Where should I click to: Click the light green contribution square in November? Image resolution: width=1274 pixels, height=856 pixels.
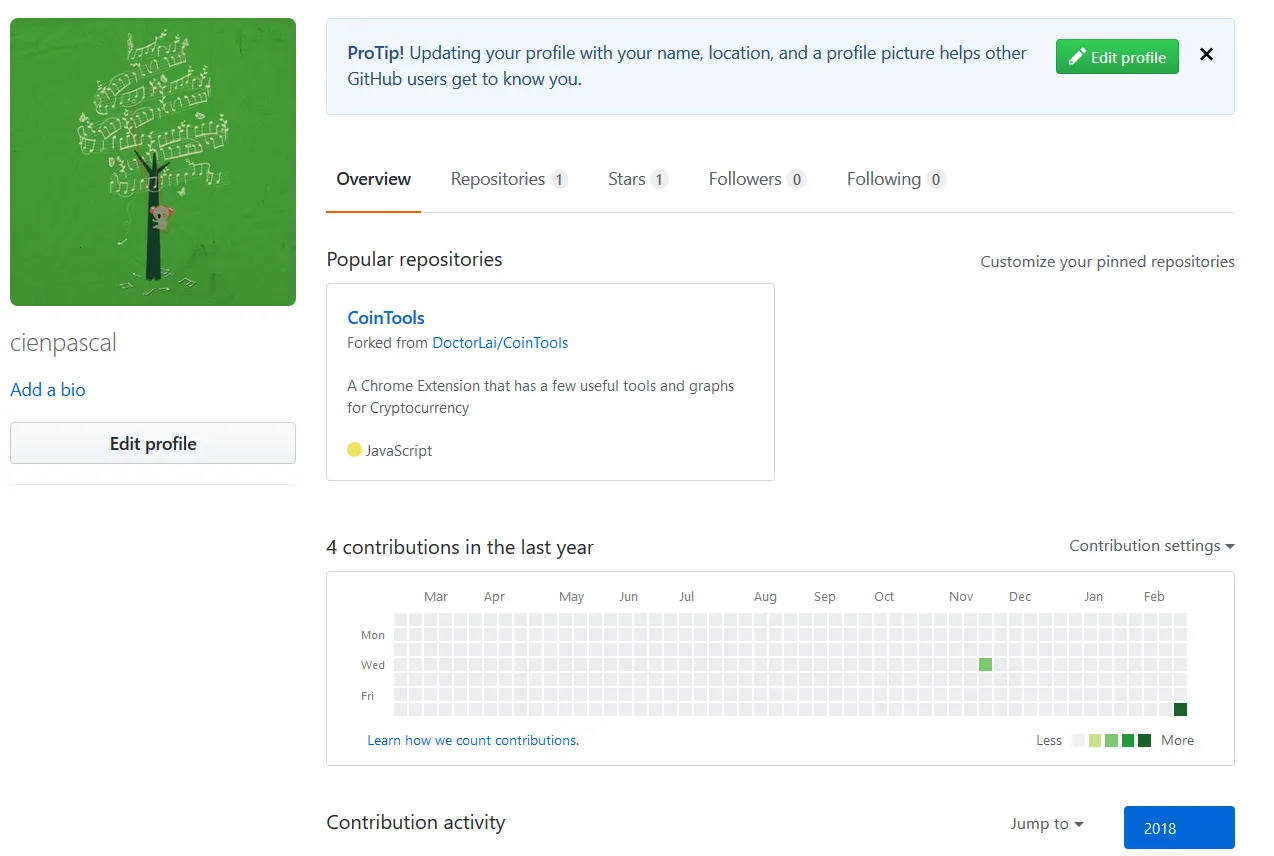click(985, 665)
